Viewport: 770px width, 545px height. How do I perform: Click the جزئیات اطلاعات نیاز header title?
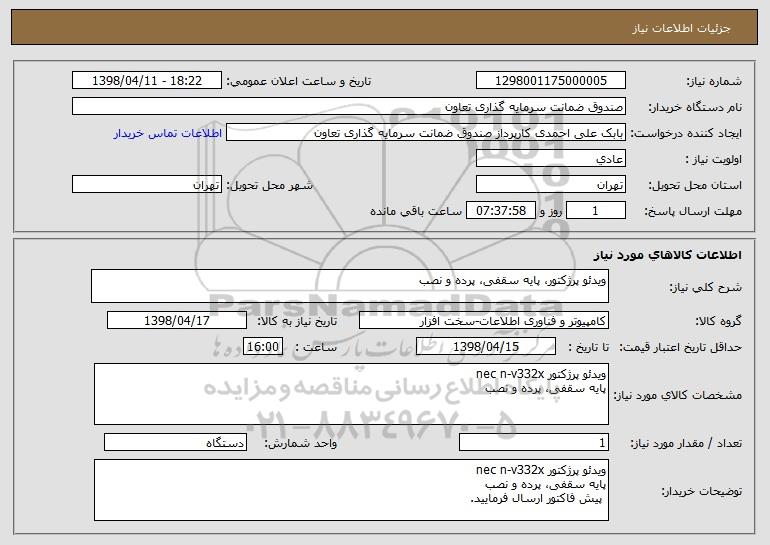[x=682, y=28]
